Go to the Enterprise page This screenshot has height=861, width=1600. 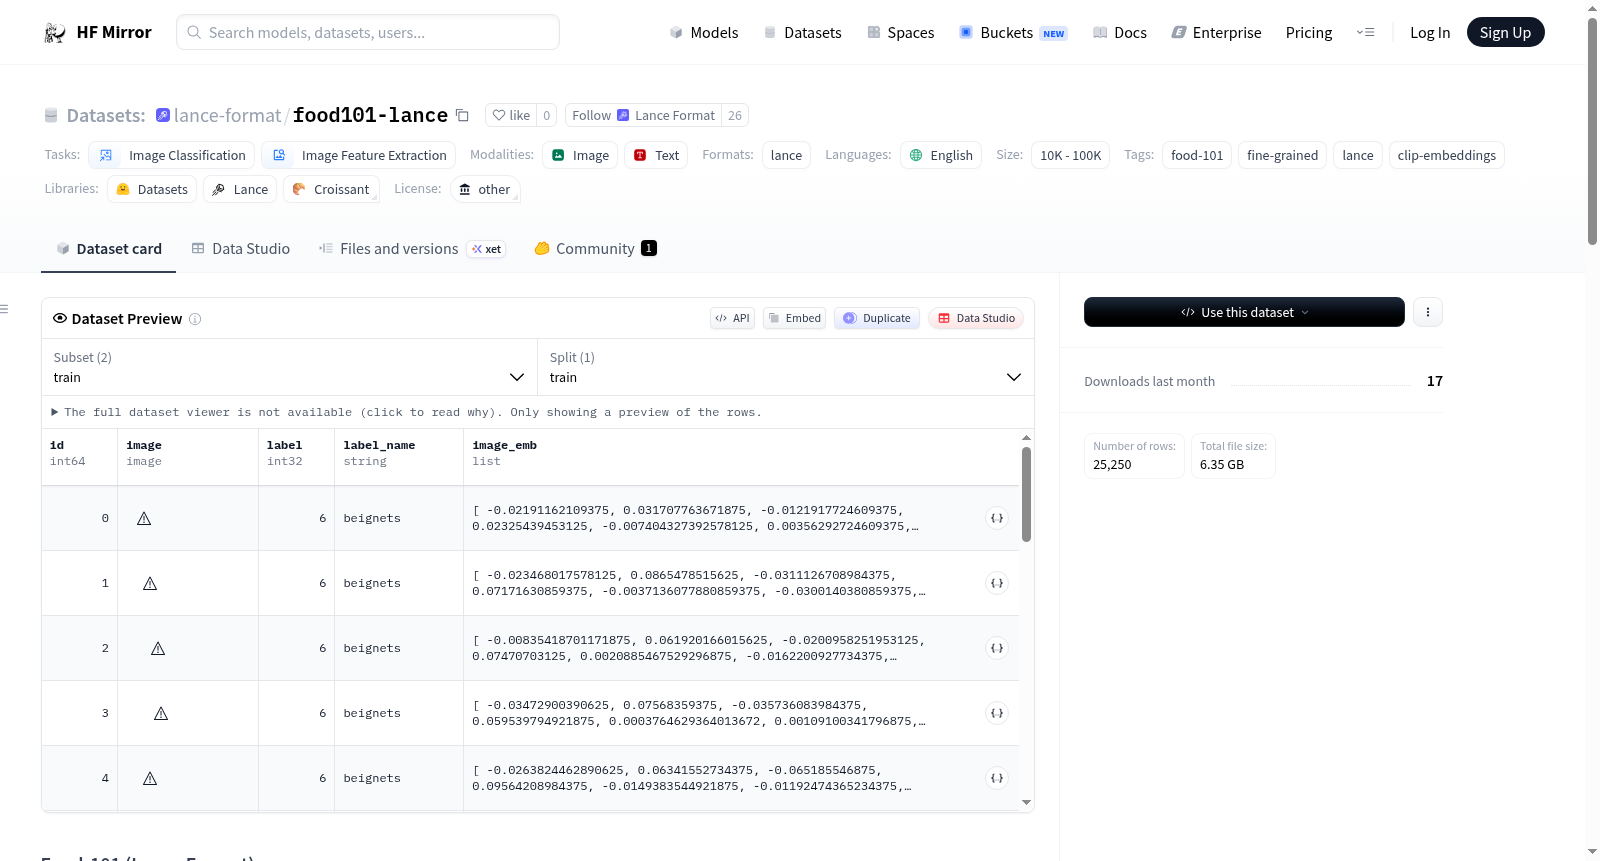pyautogui.click(x=1216, y=32)
